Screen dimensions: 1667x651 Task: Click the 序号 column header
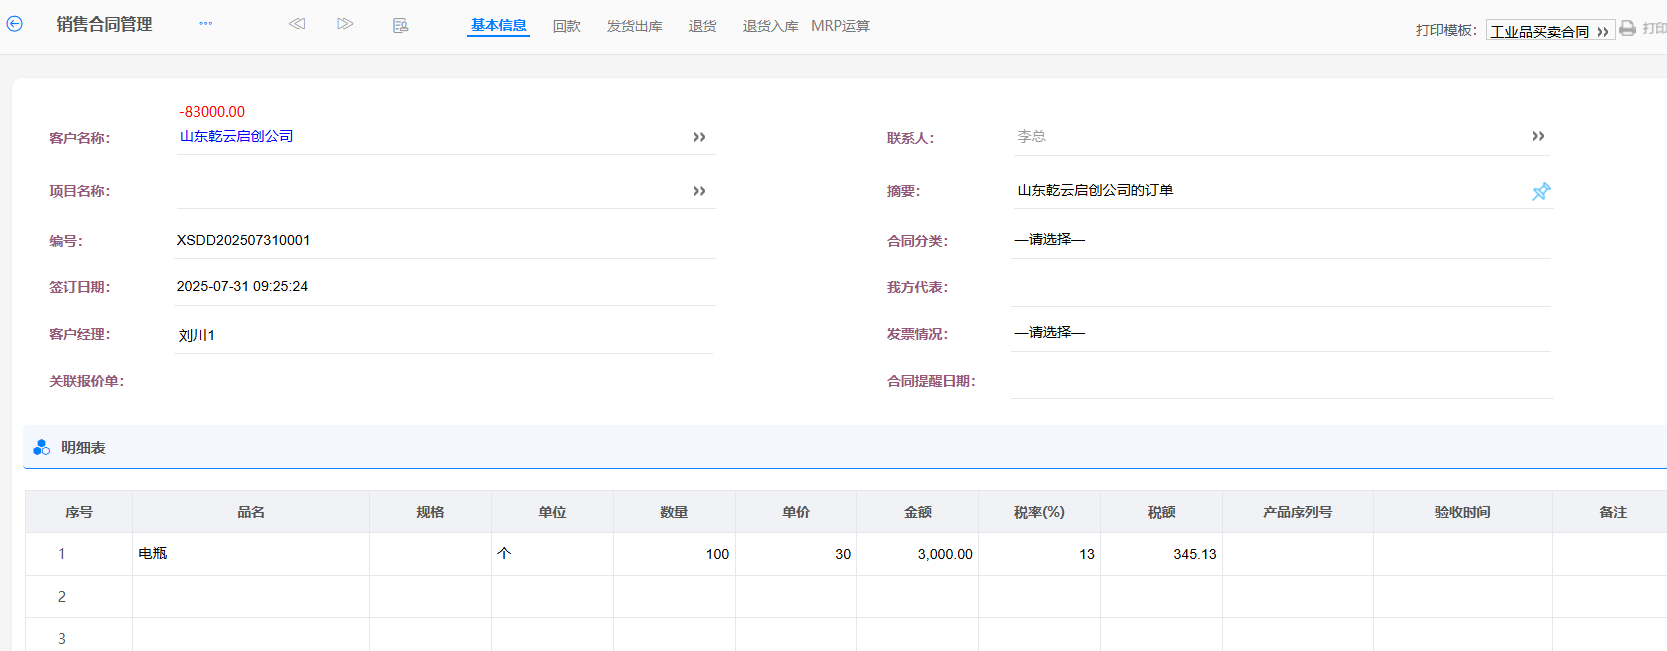click(79, 512)
